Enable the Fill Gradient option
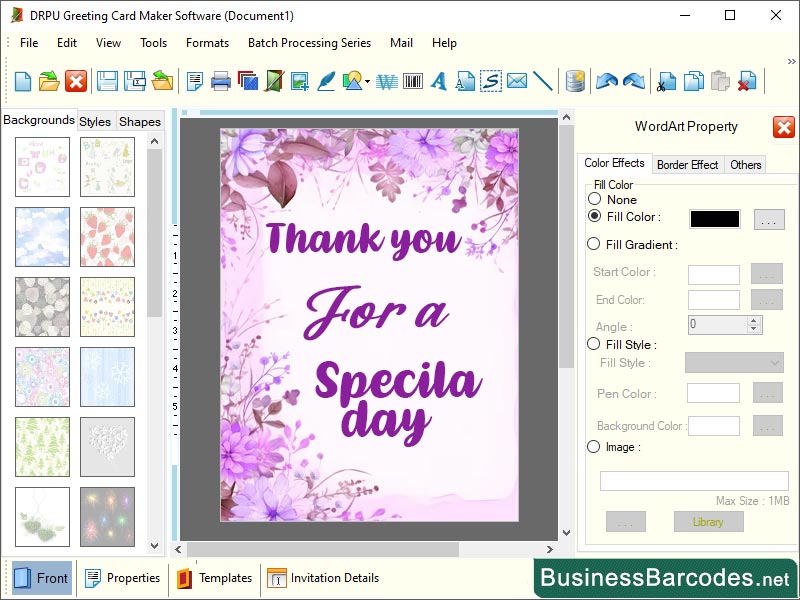The image size is (800, 600). pyautogui.click(x=595, y=244)
